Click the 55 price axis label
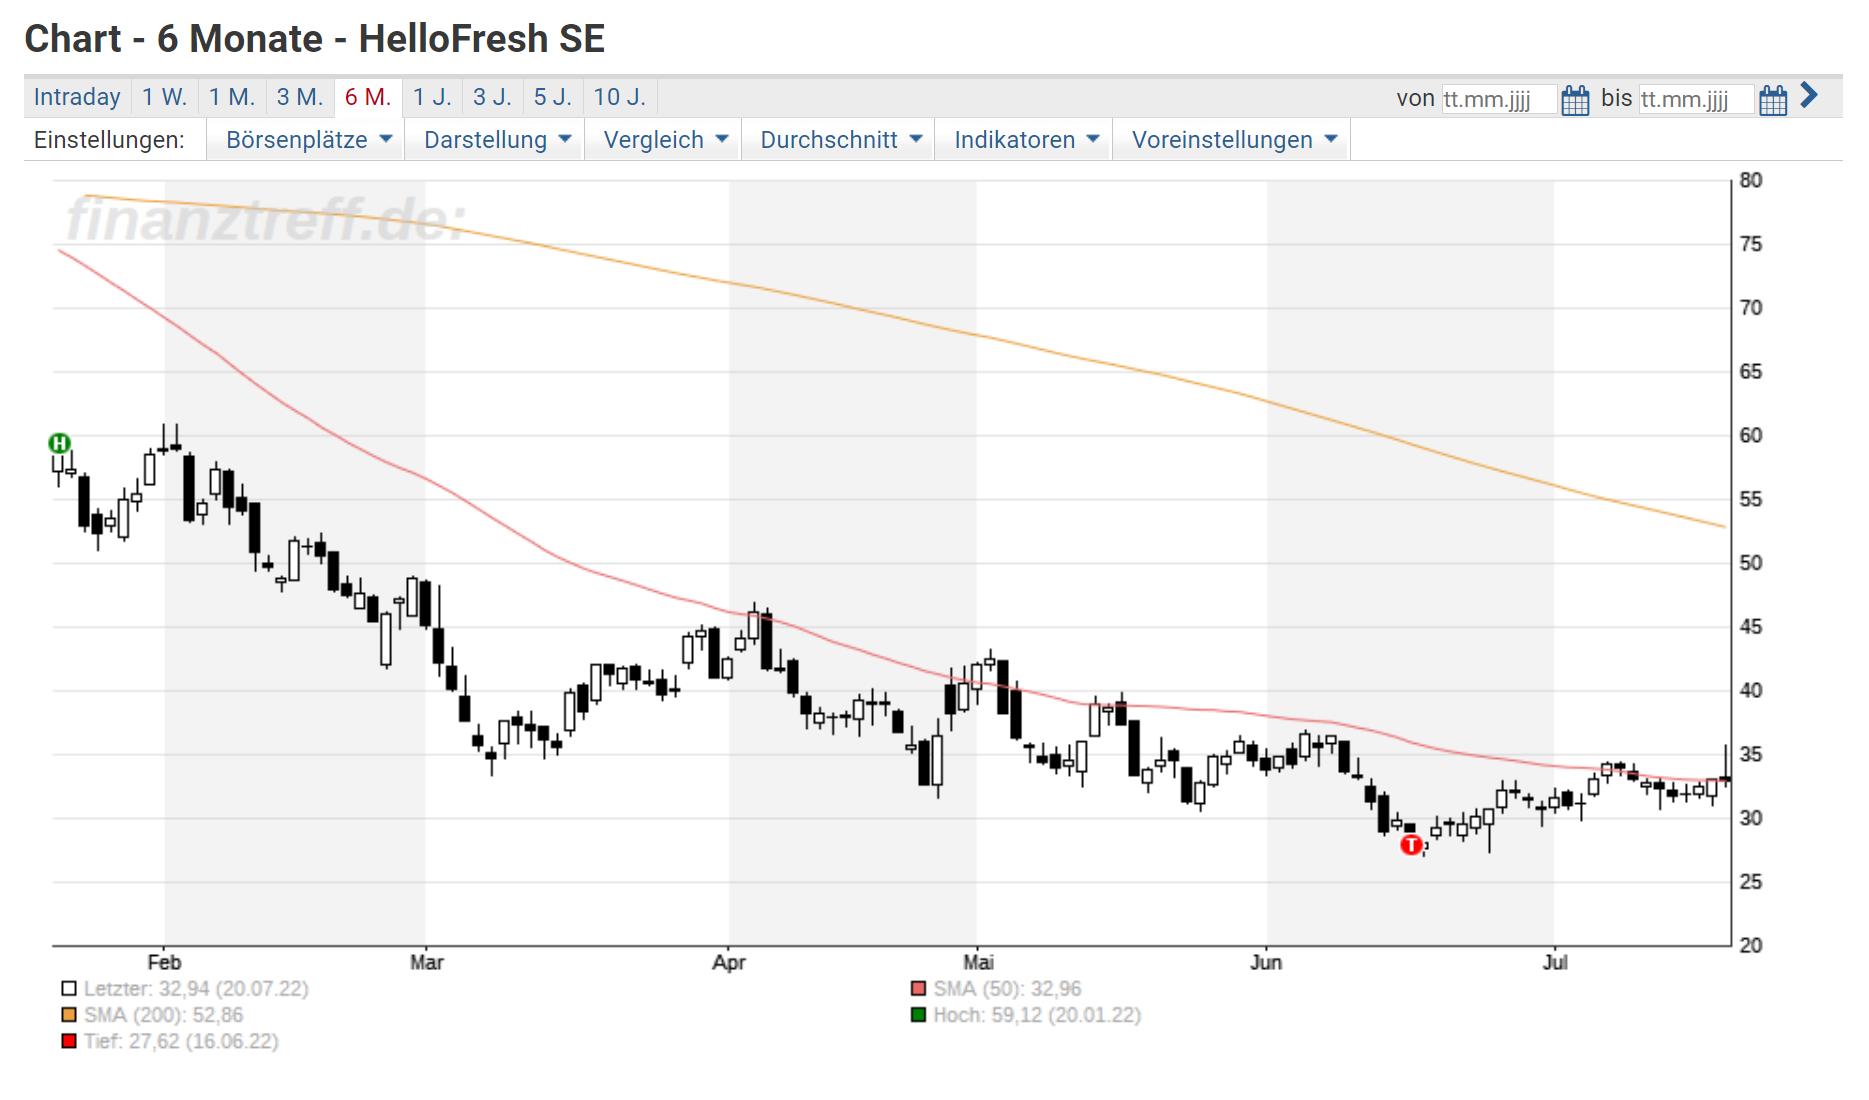Image resolution: width=1869 pixels, height=1100 pixels. pyautogui.click(x=1751, y=499)
